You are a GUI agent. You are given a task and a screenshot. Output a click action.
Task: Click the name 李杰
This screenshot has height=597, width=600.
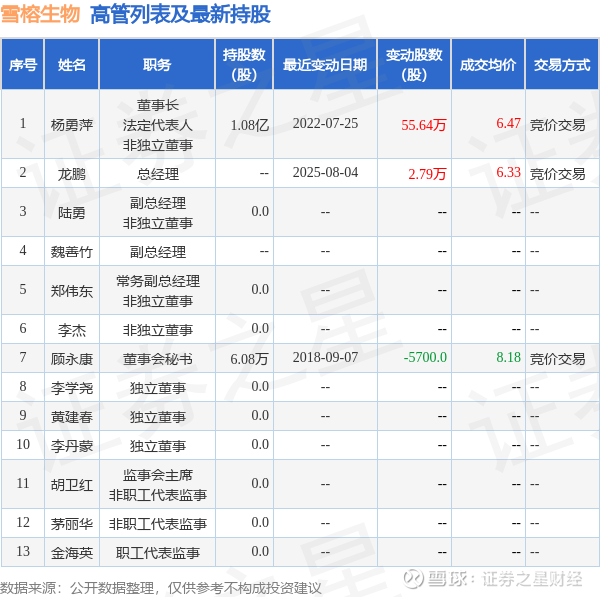[72, 330]
